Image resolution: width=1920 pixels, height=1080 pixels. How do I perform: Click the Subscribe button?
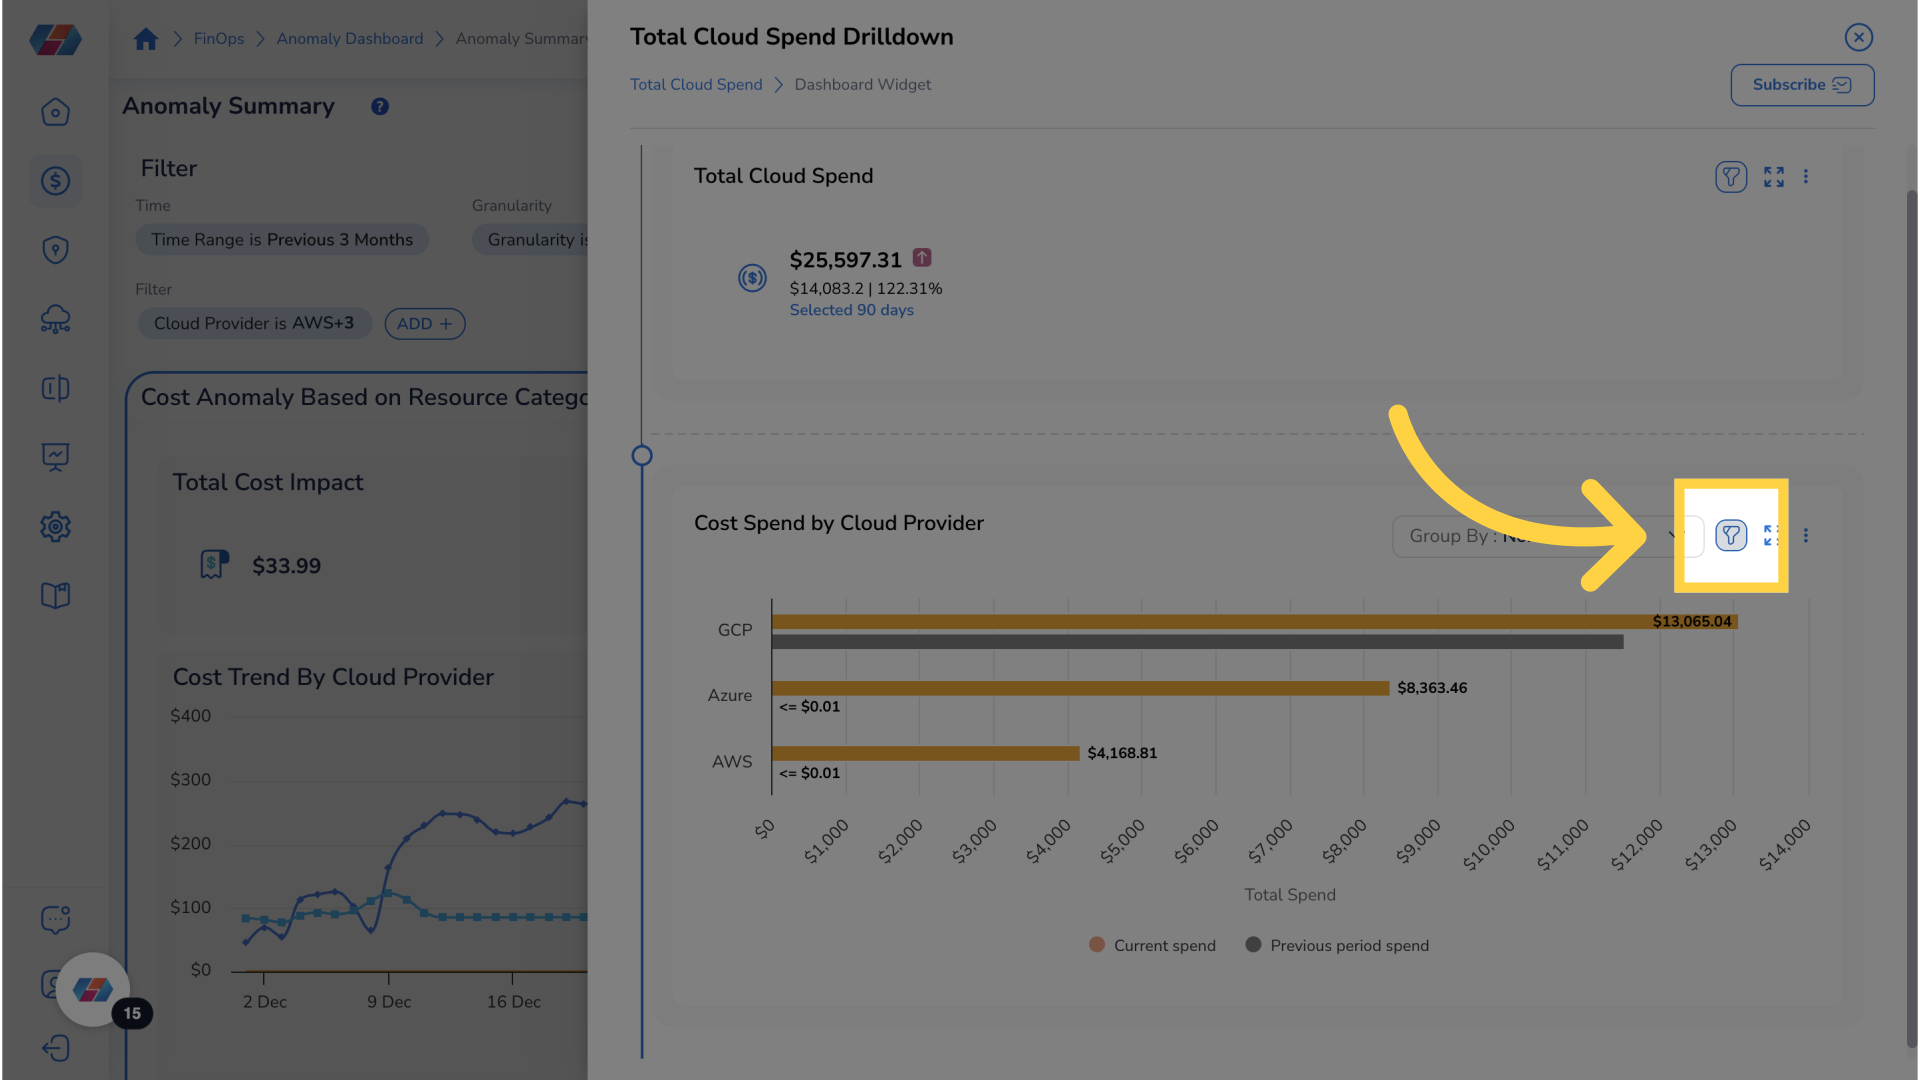coord(1801,85)
